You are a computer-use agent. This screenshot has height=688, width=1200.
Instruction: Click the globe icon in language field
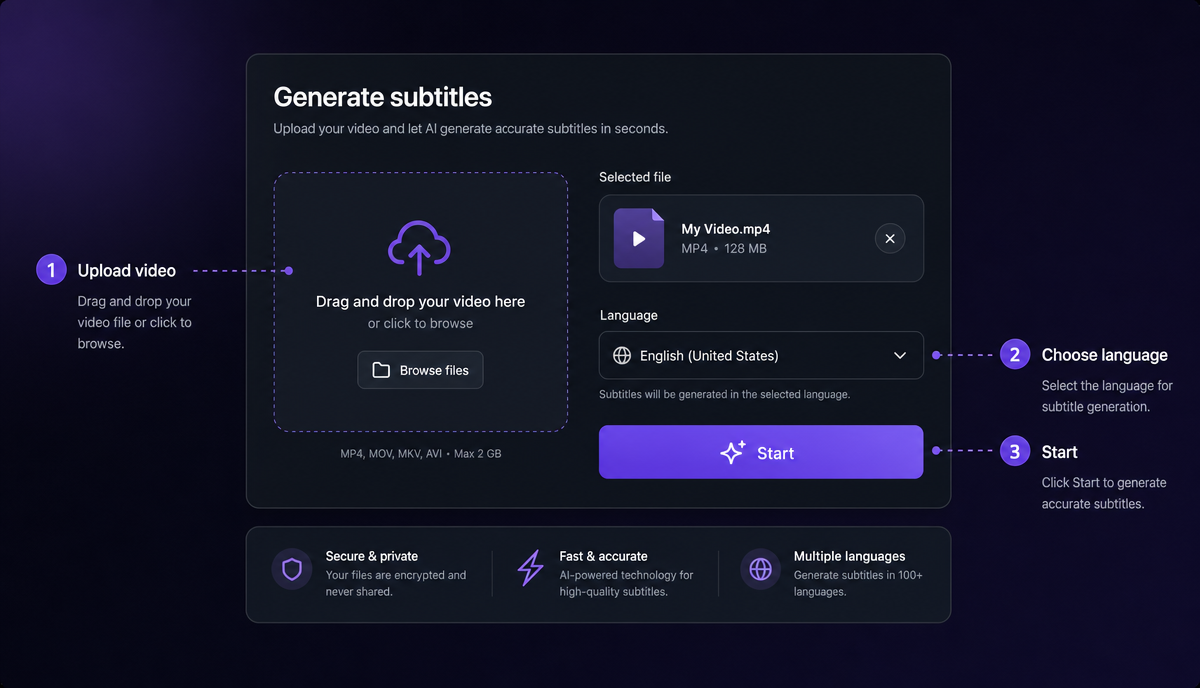click(x=622, y=355)
